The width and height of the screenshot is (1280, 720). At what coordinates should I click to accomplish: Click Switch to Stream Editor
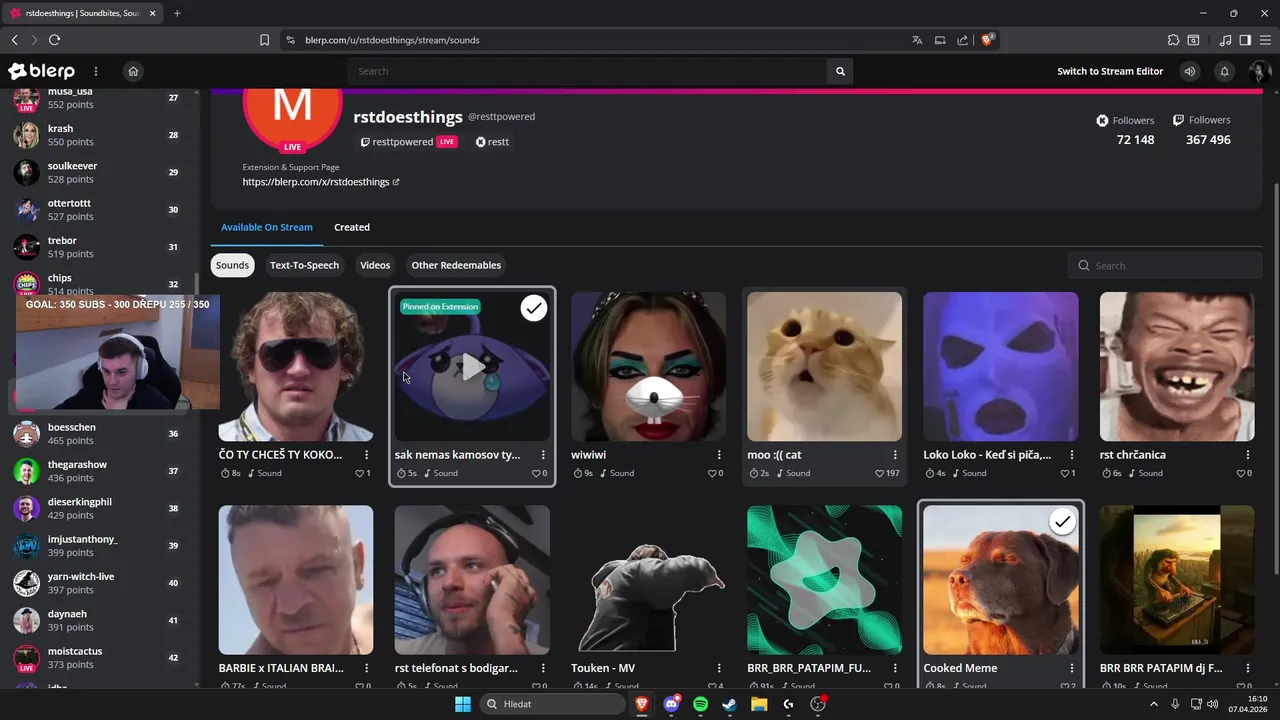tap(1110, 71)
